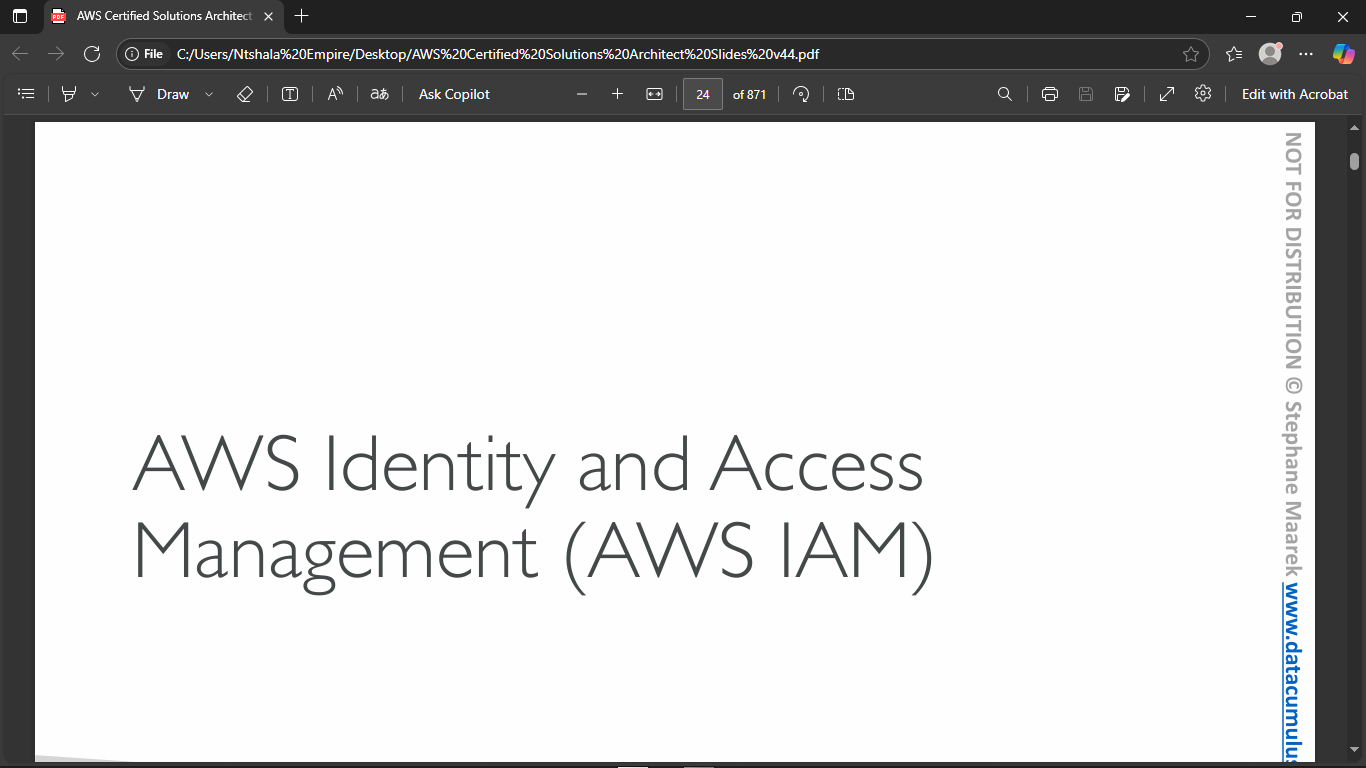The height and width of the screenshot is (768, 1366).
Task: Zoom in the PDF
Action: click(617, 94)
